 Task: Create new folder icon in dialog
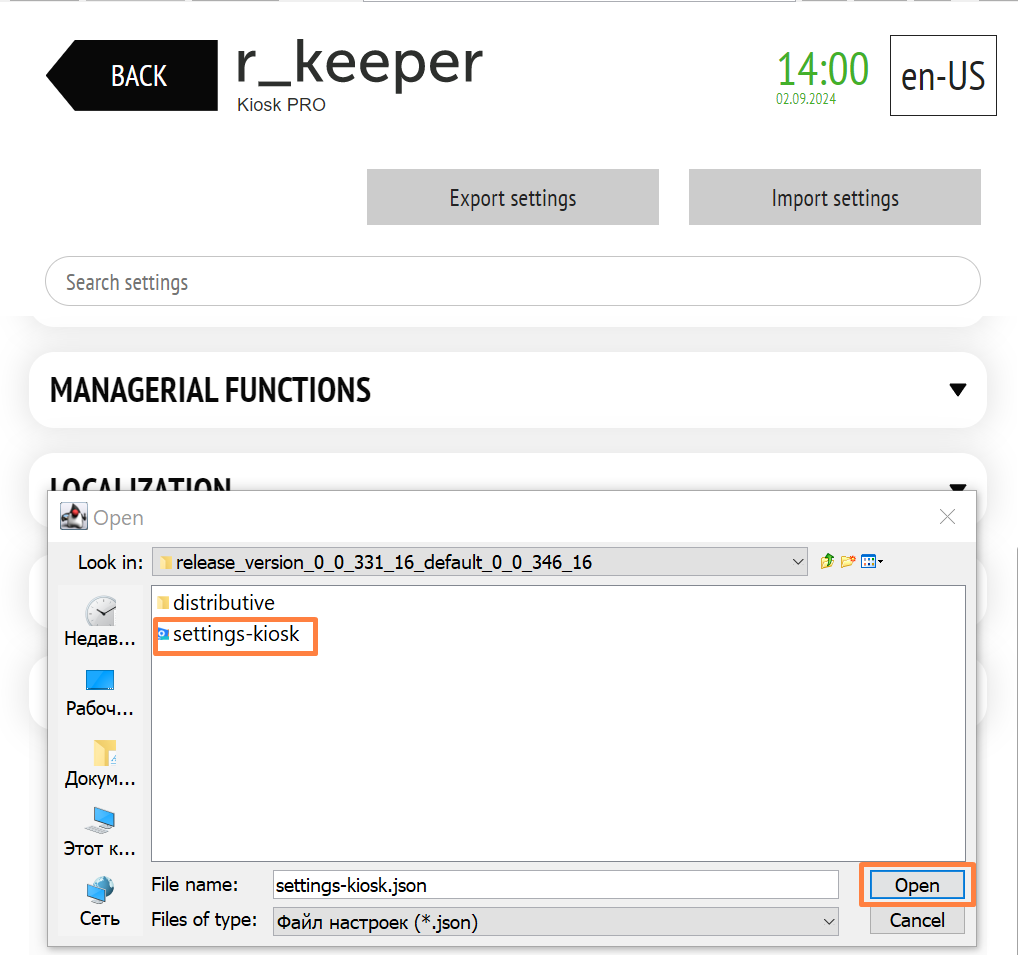847,561
